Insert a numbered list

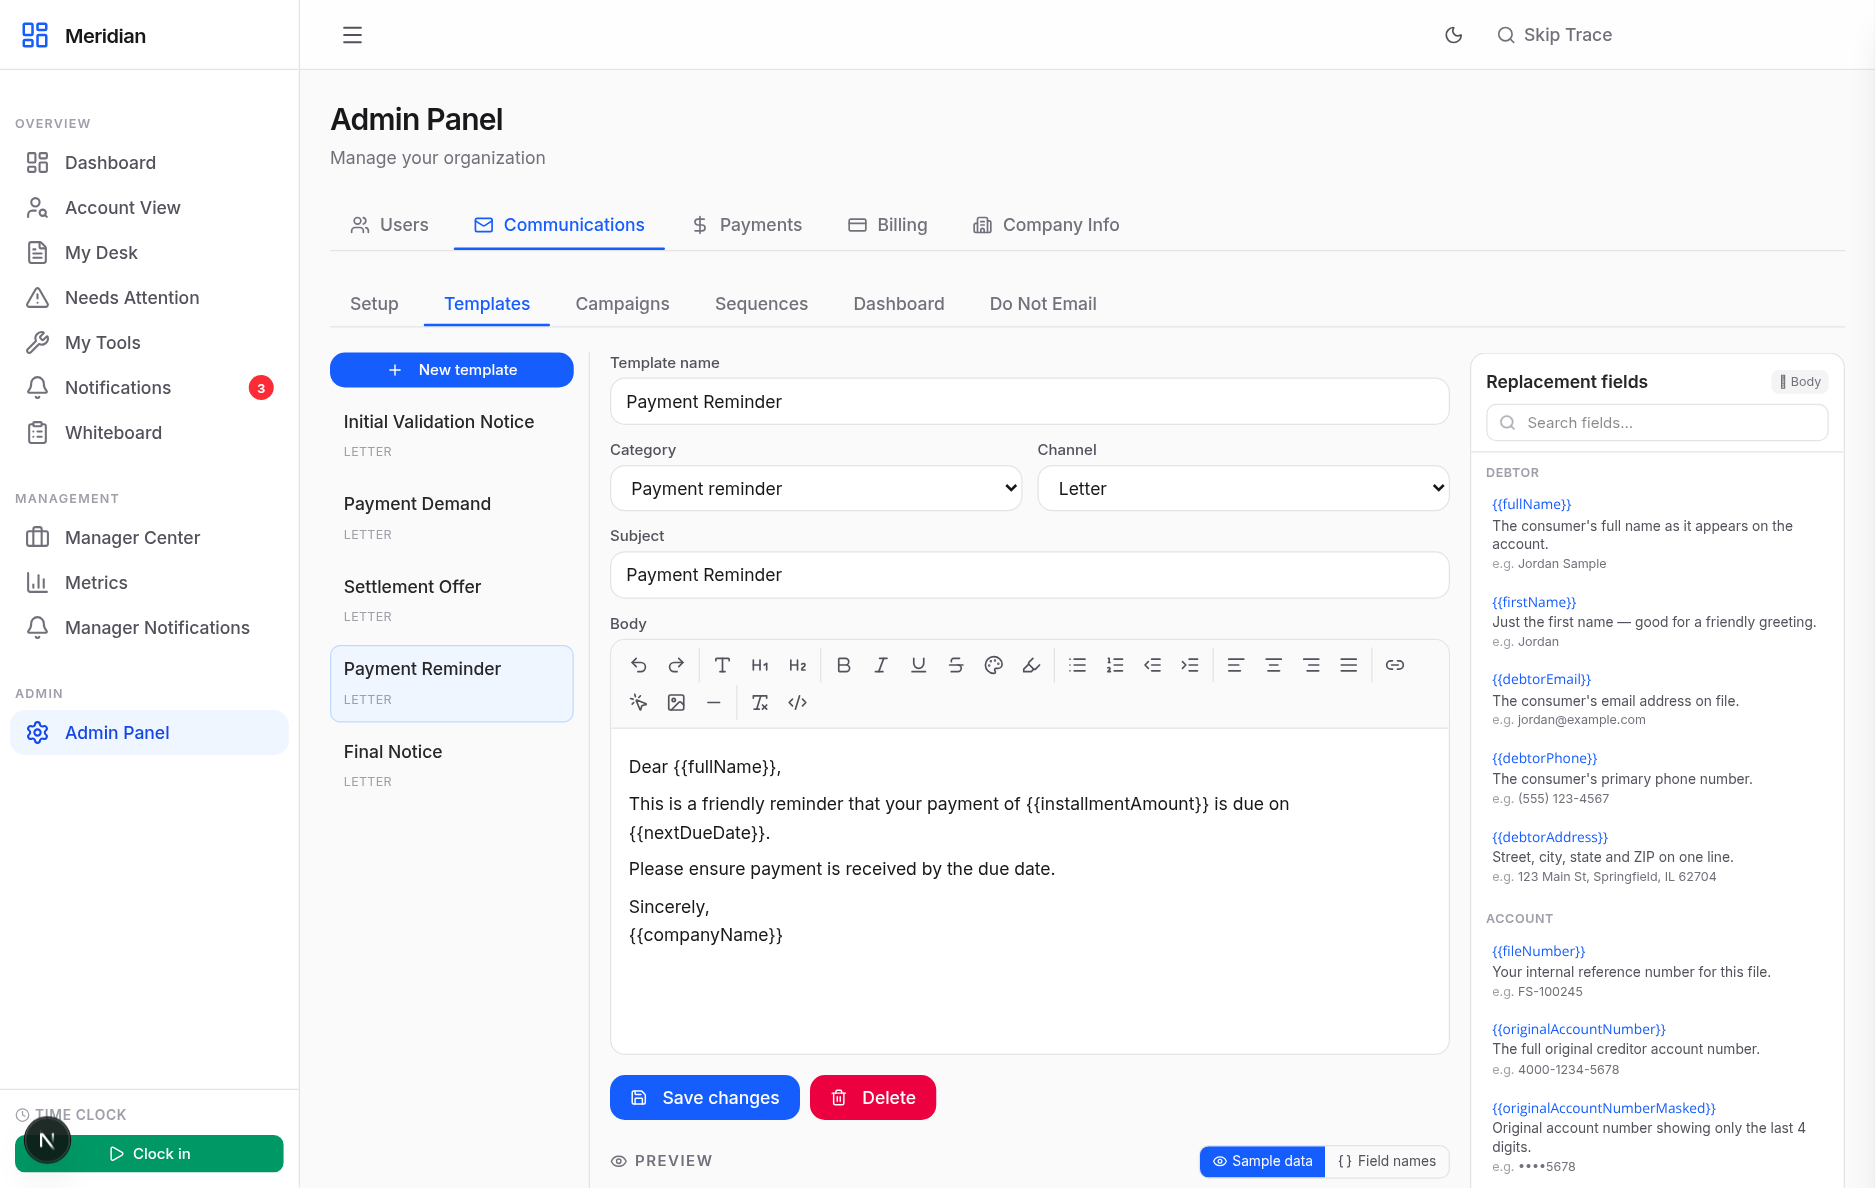(1115, 665)
